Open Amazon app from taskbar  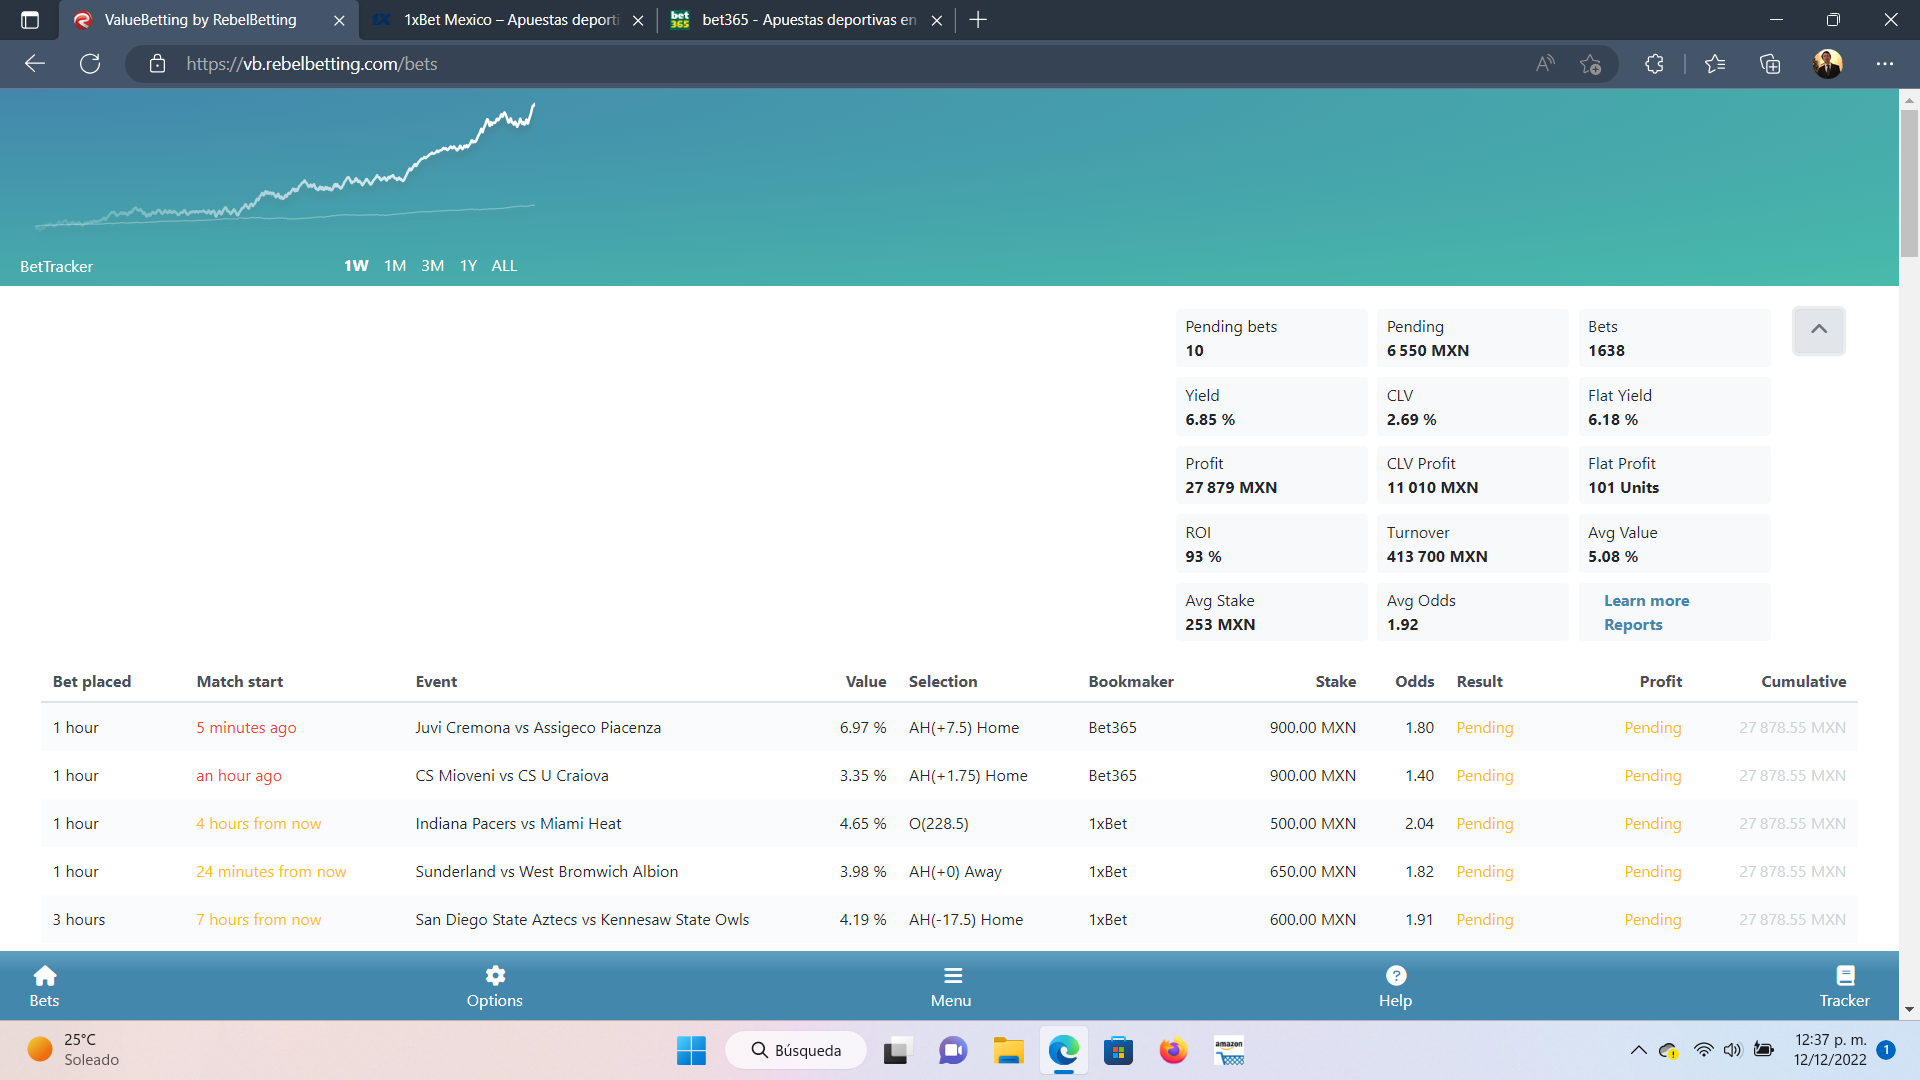[x=1229, y=1050]
